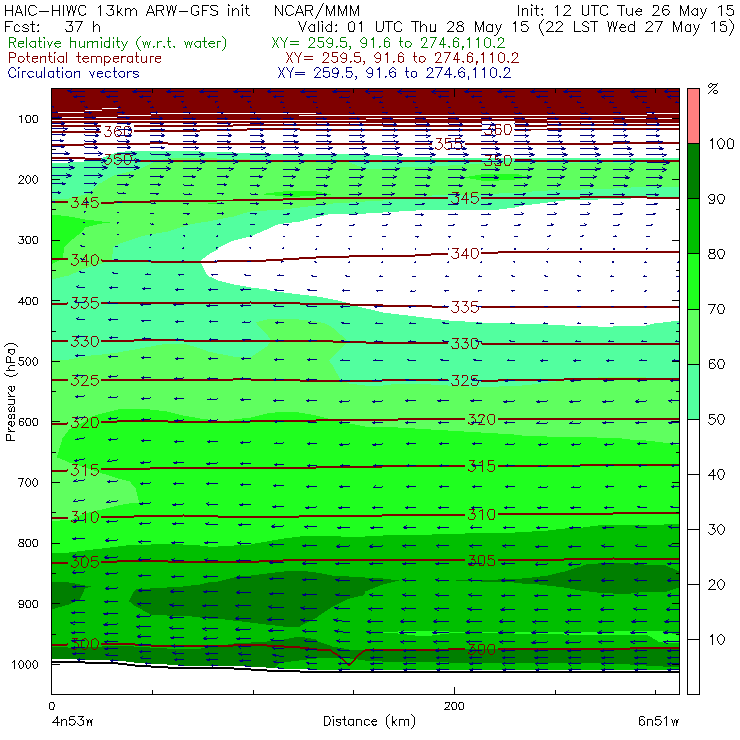This screenshot has height=740, width=740.
Task: Click the red 'Potential temperature' legend label
Action: [84, 58]
